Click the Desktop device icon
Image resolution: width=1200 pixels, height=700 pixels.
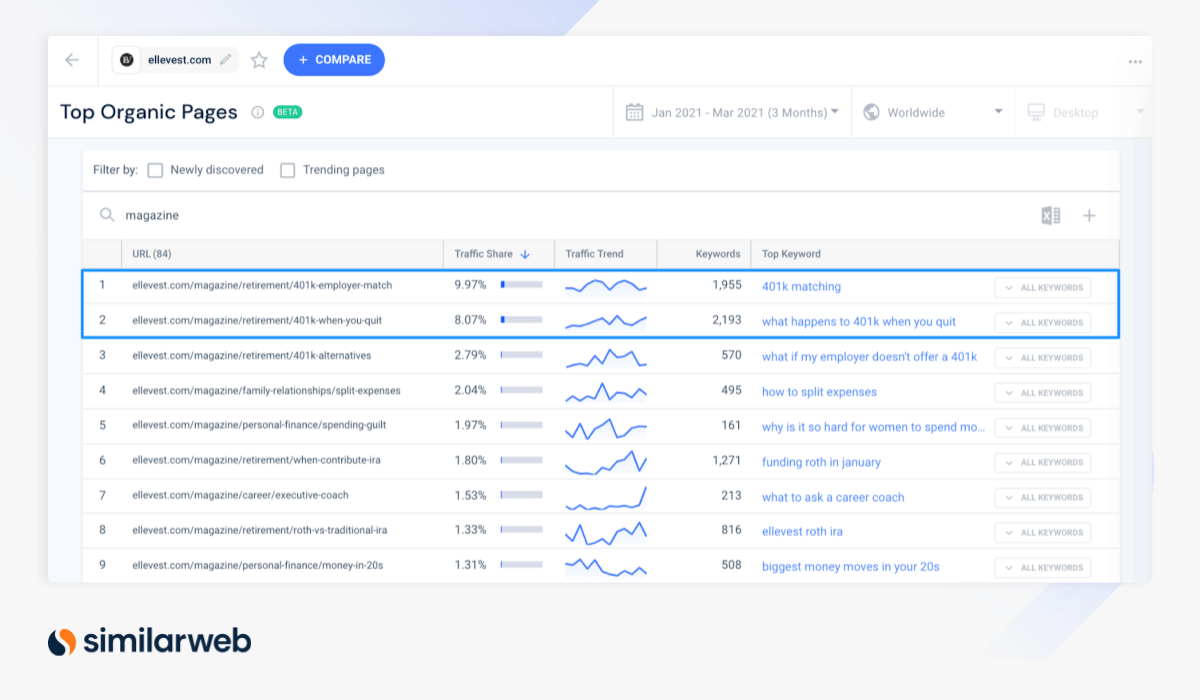pyautogui.click(x=1038, y=112)
